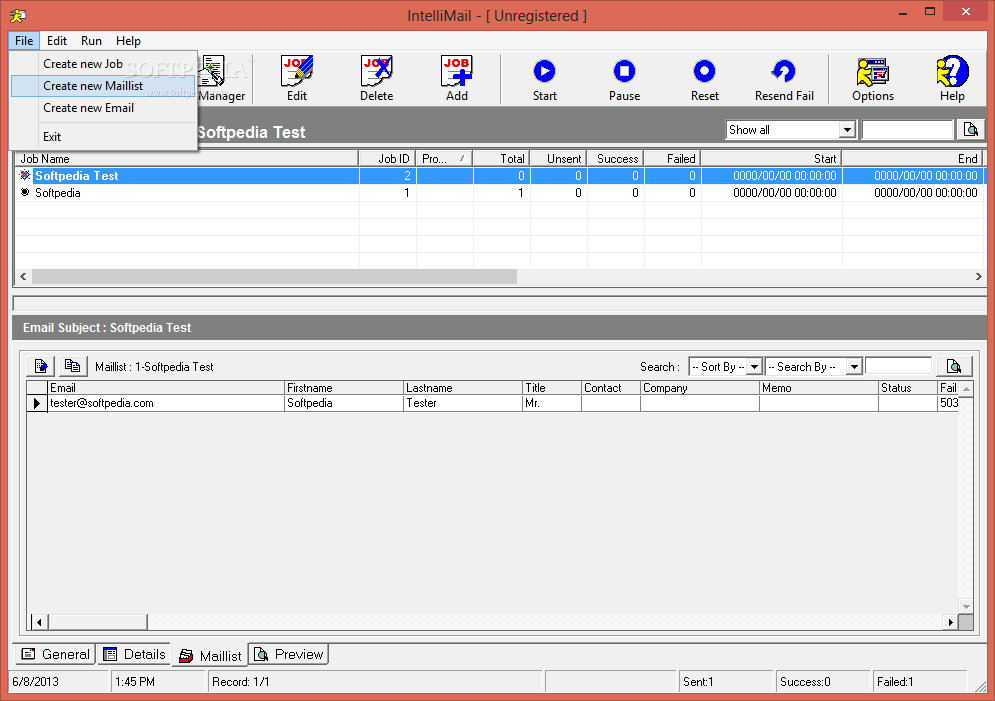The height and width of the screenshot is (701, 995).
Task: Click the Unsent column header
Action: 558,159
